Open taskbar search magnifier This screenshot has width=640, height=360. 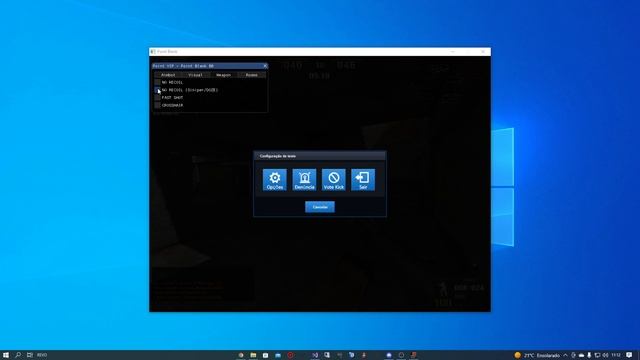18,355
